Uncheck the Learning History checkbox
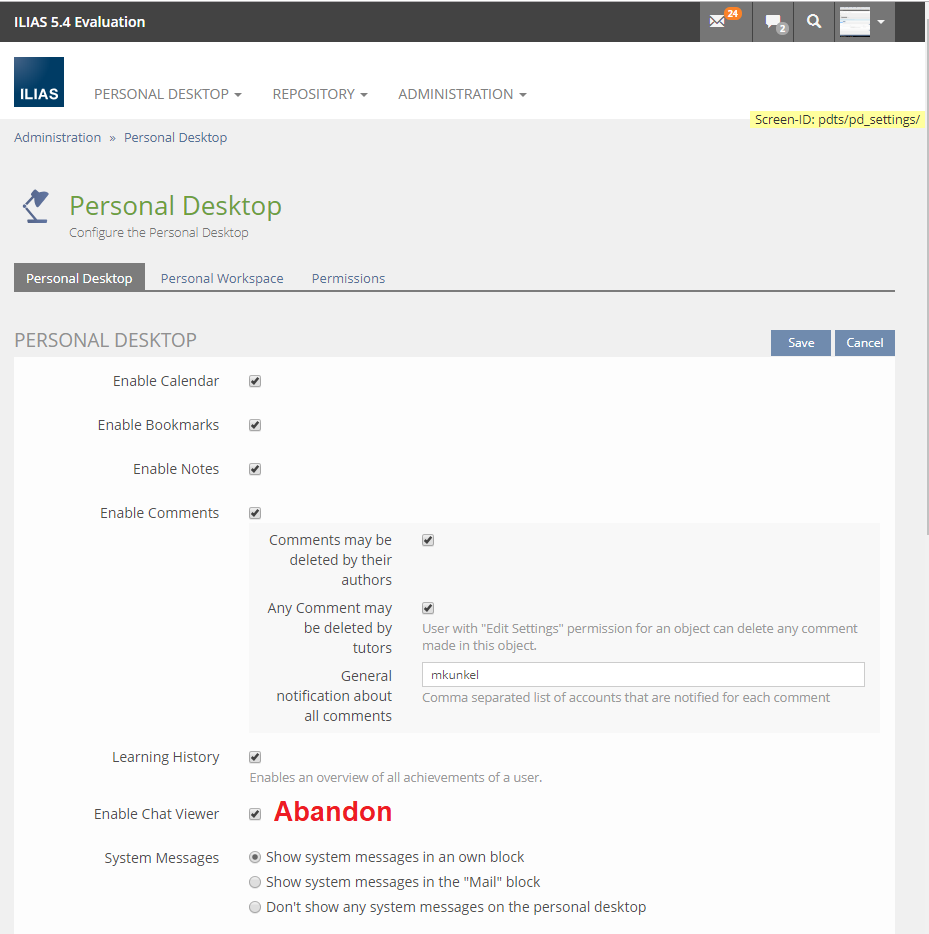Screen dimensions: 929x934 (255, 757)
